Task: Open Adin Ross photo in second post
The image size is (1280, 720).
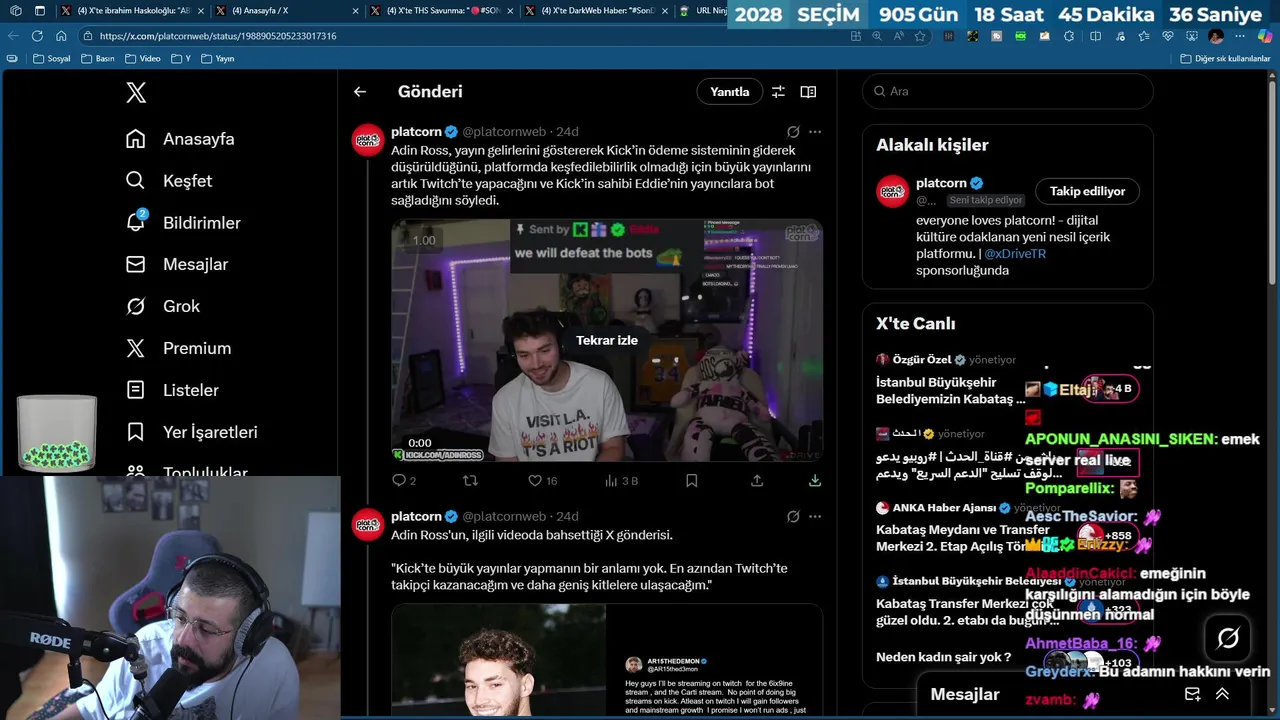Action: (498, 660)
